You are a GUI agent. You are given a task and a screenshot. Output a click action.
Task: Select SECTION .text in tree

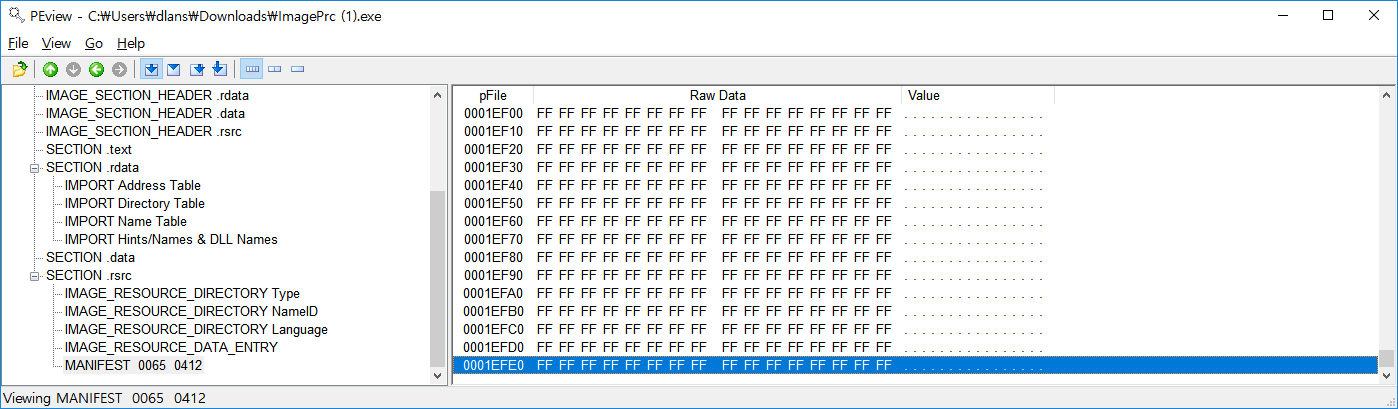point(89,149)
